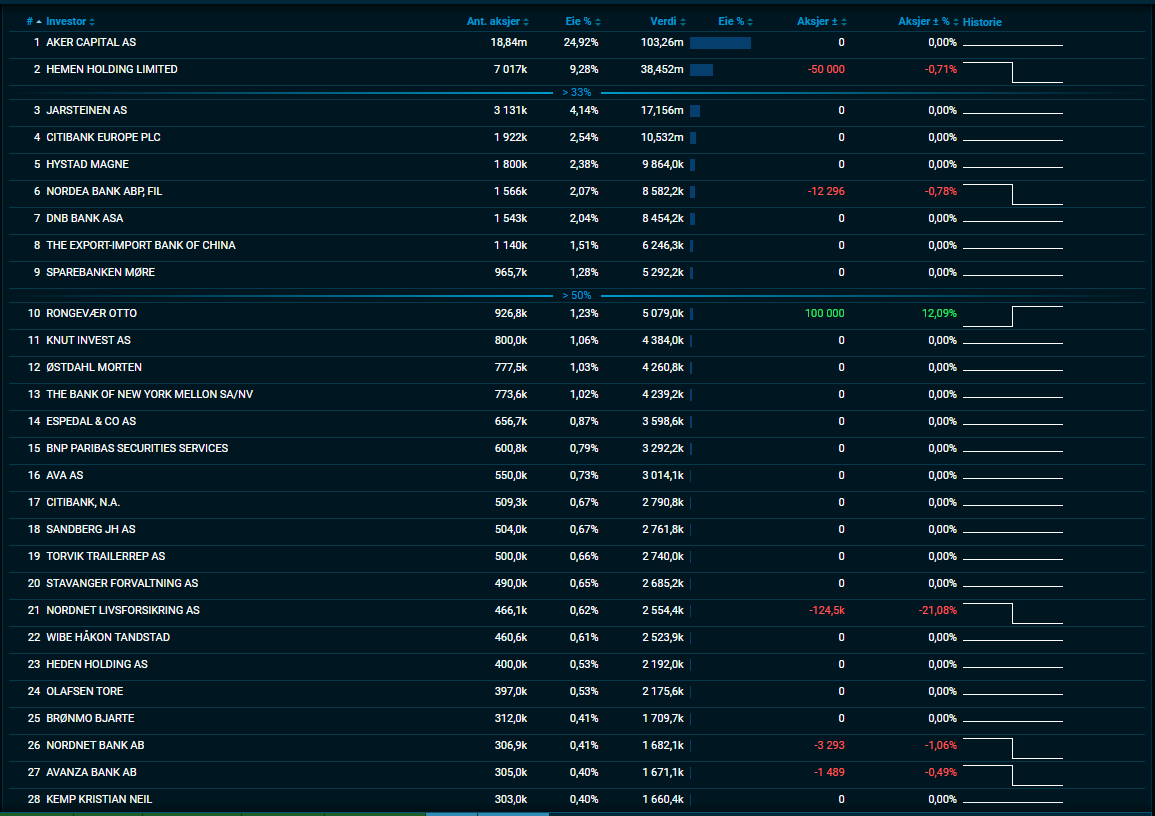Sort by the Ant. aksjer column header
The width and height of the screenshot is (1155, 816).
tap(497, 21)
